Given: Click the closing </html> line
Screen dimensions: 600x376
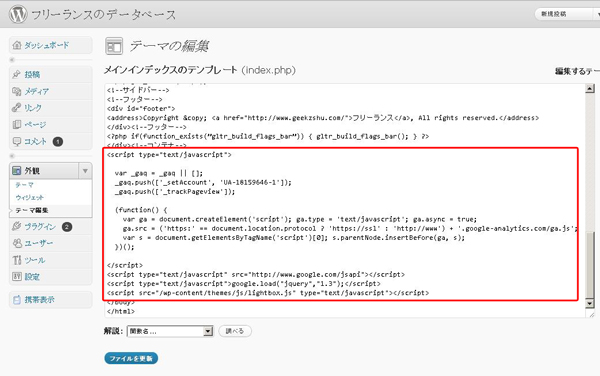Looking at the screenshot, I should [x=121, y=311].
